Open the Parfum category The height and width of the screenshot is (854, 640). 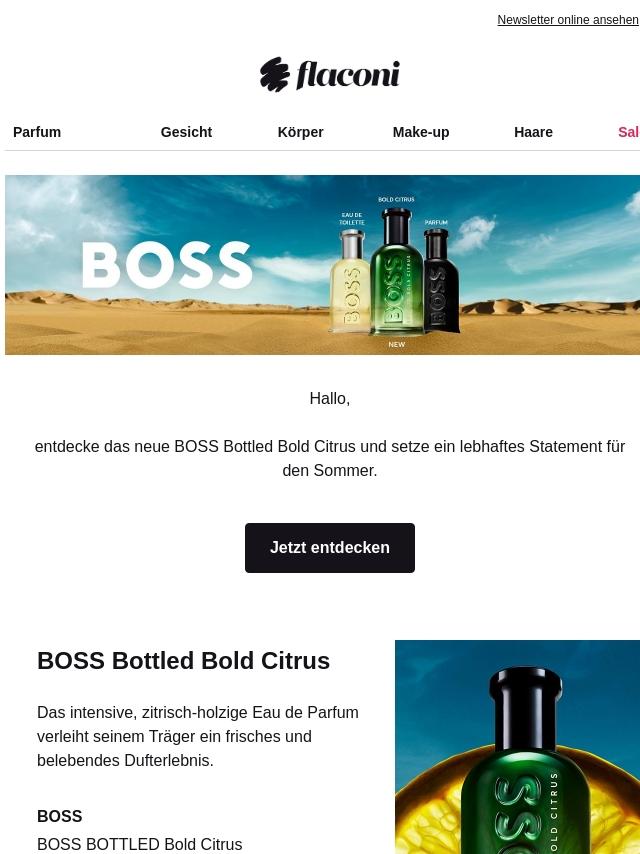pyautogui.click(x=37, y=132)
